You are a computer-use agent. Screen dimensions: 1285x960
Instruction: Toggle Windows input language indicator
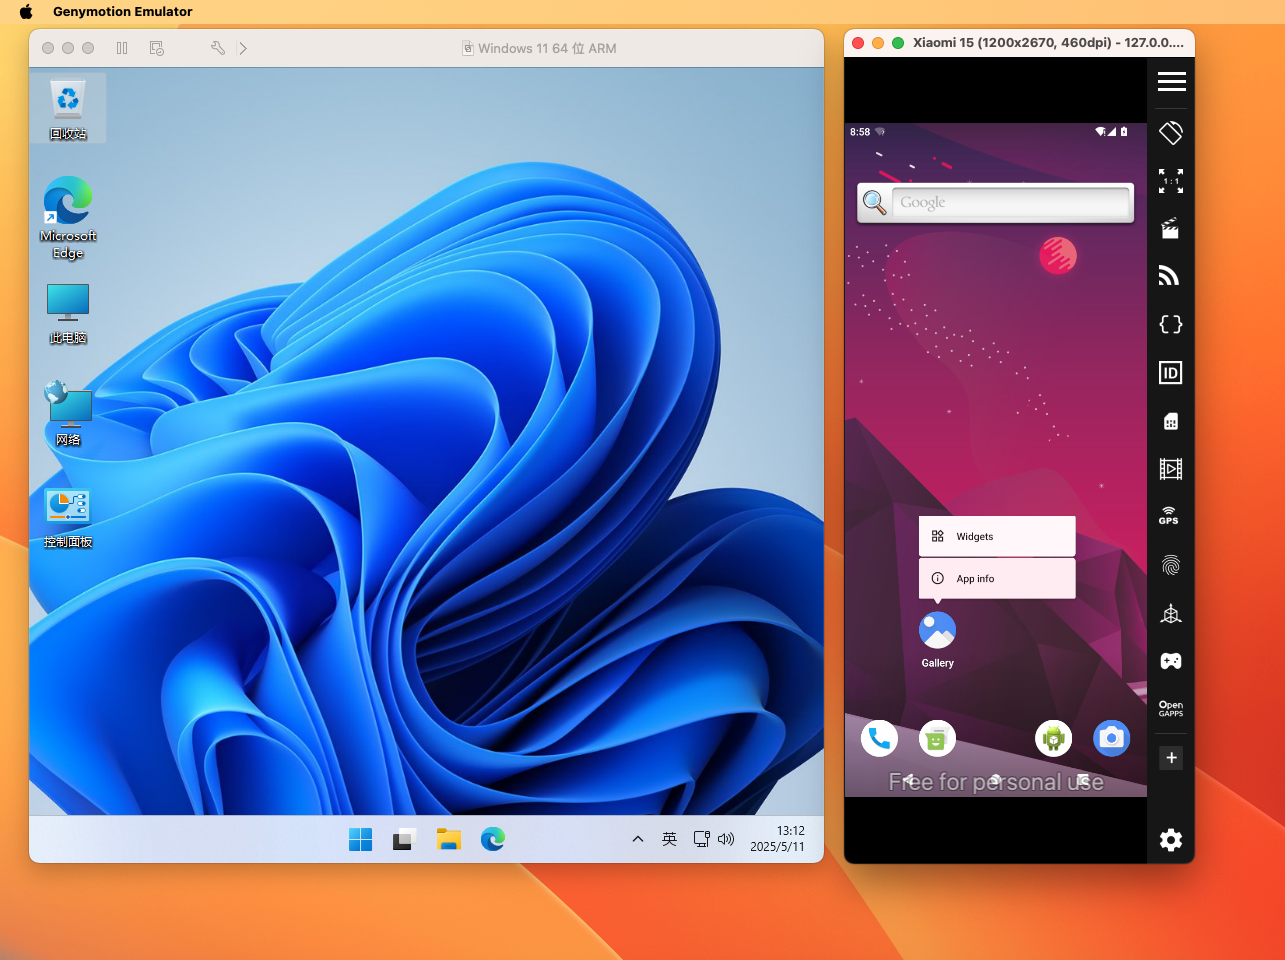point(669,839)
